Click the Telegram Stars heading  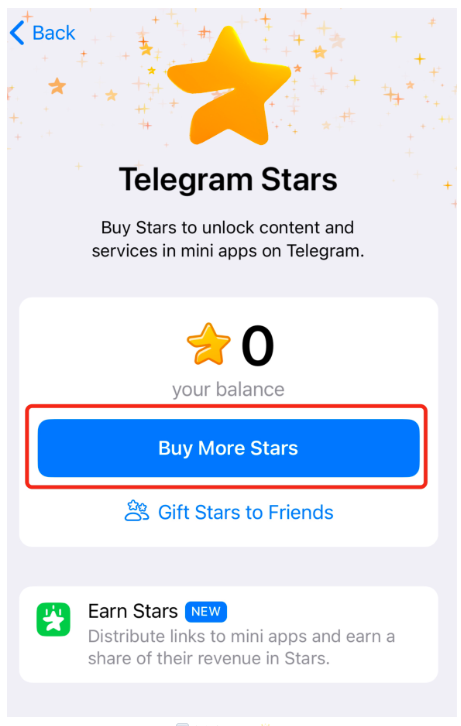coord(228,180)
